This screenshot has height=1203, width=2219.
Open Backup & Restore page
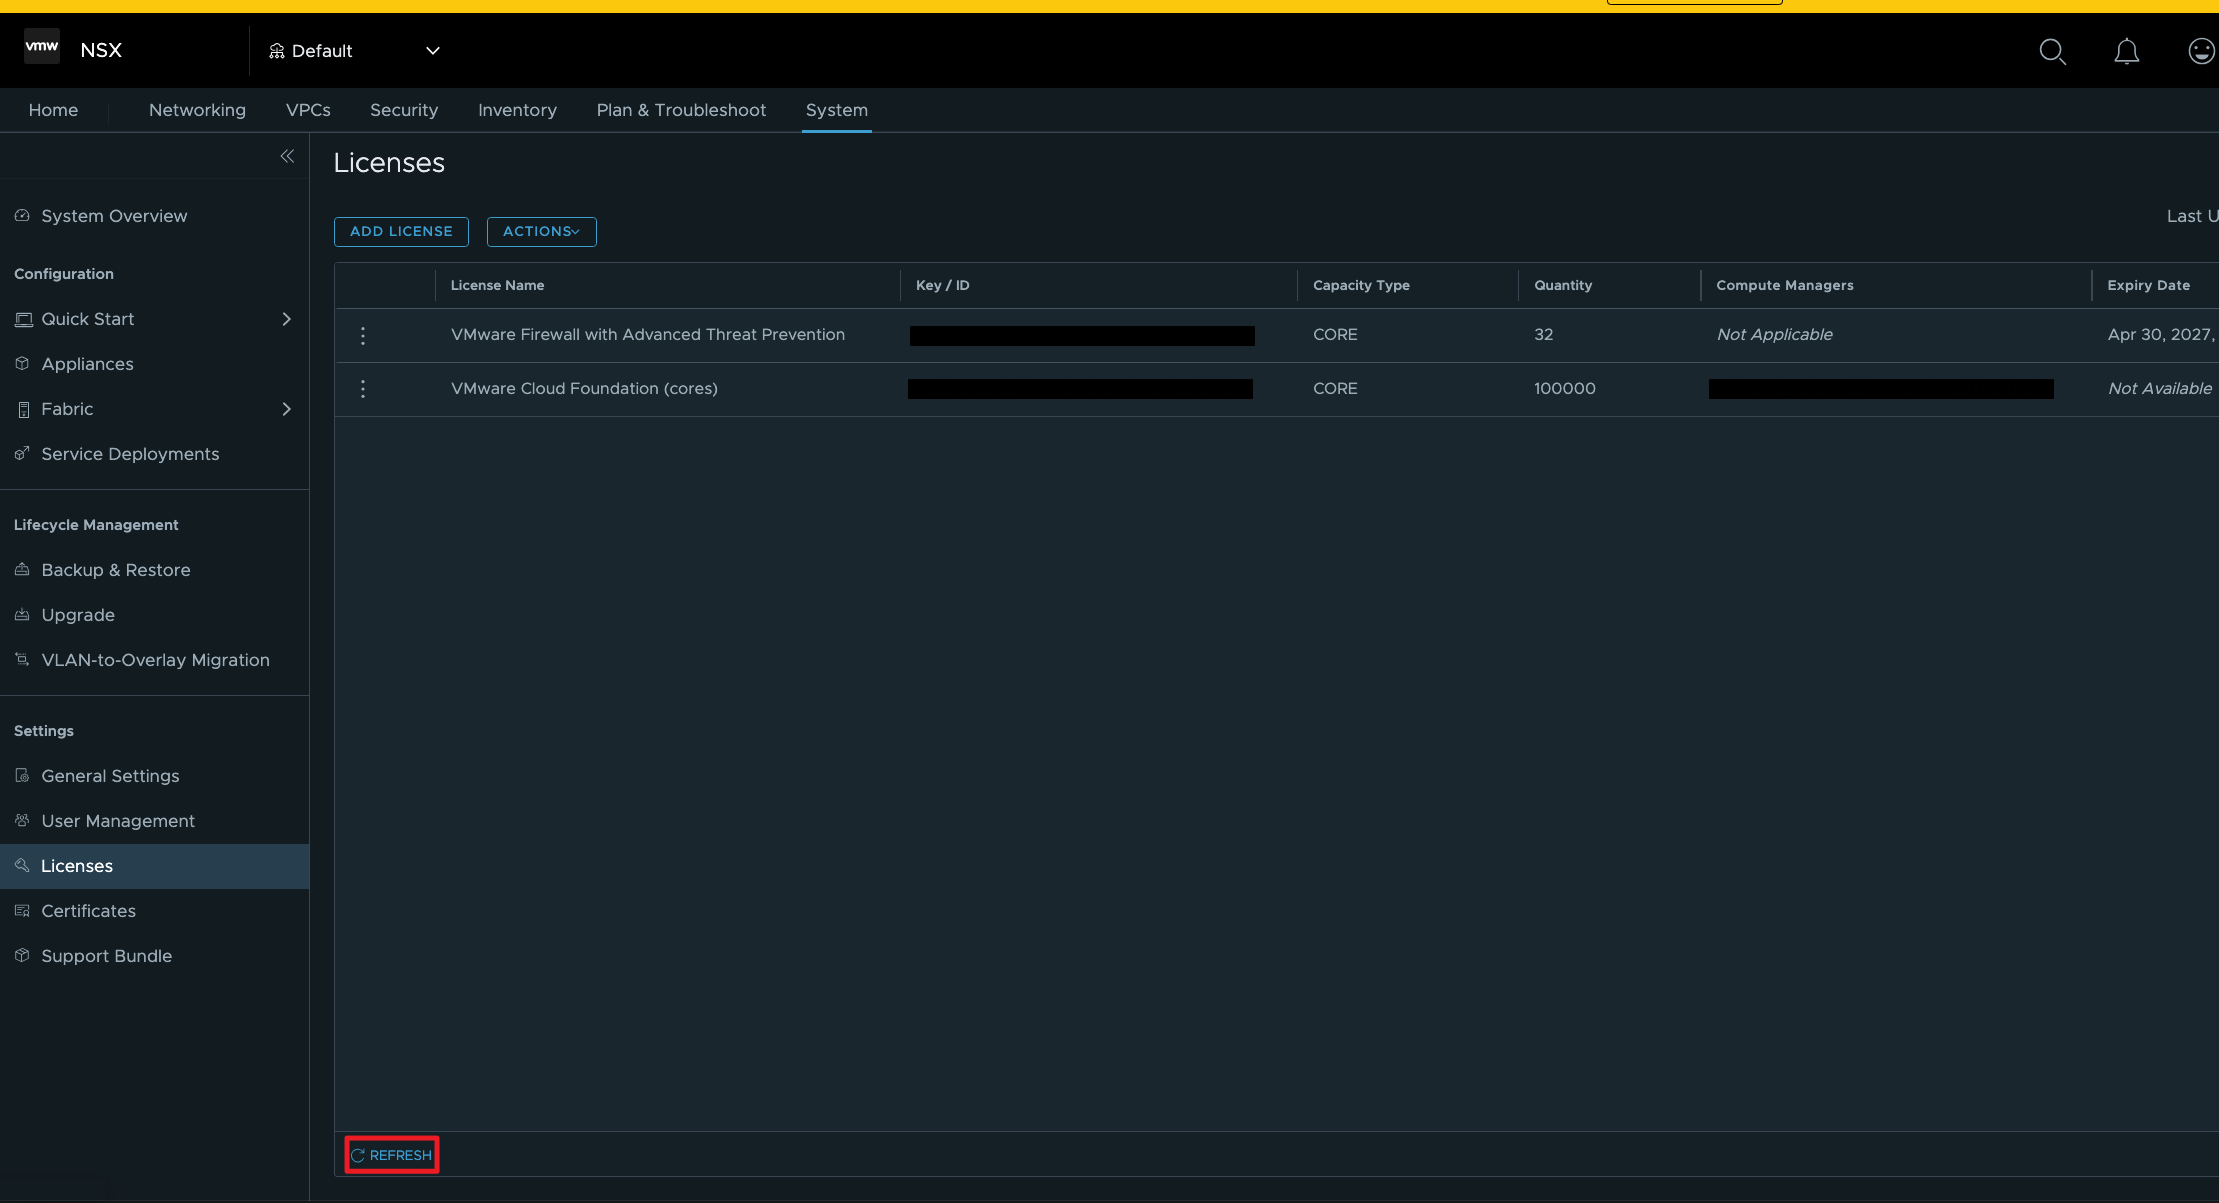(x=116, y=570)
